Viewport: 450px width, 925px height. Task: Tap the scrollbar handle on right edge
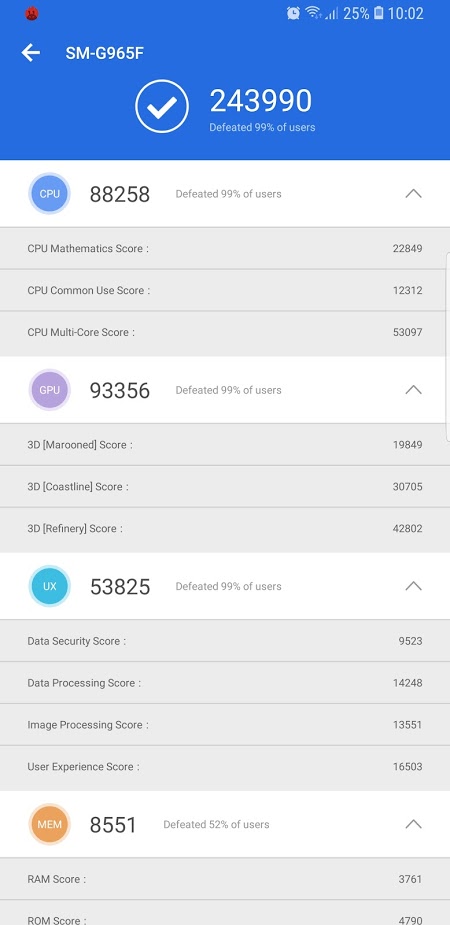(448, 347)
